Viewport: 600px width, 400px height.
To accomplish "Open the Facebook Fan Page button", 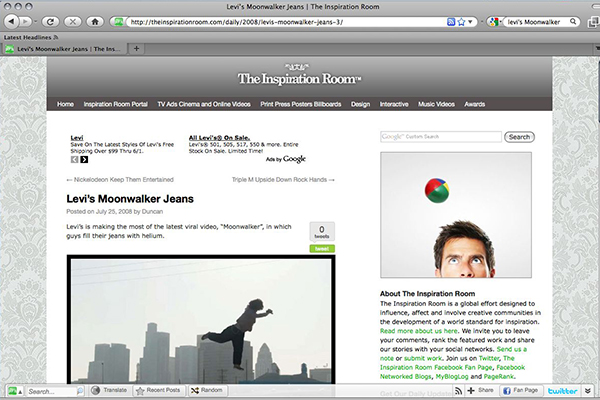I will click(520, 390).
